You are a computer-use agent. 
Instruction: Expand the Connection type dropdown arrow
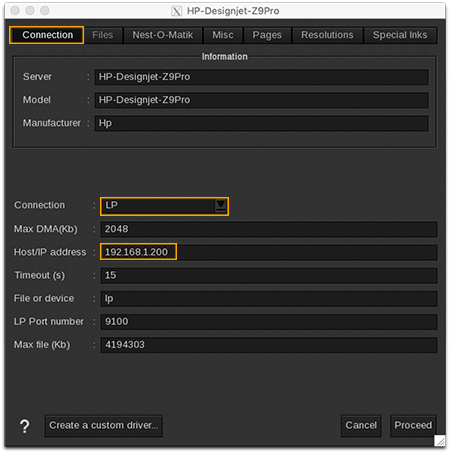point(221,206)
